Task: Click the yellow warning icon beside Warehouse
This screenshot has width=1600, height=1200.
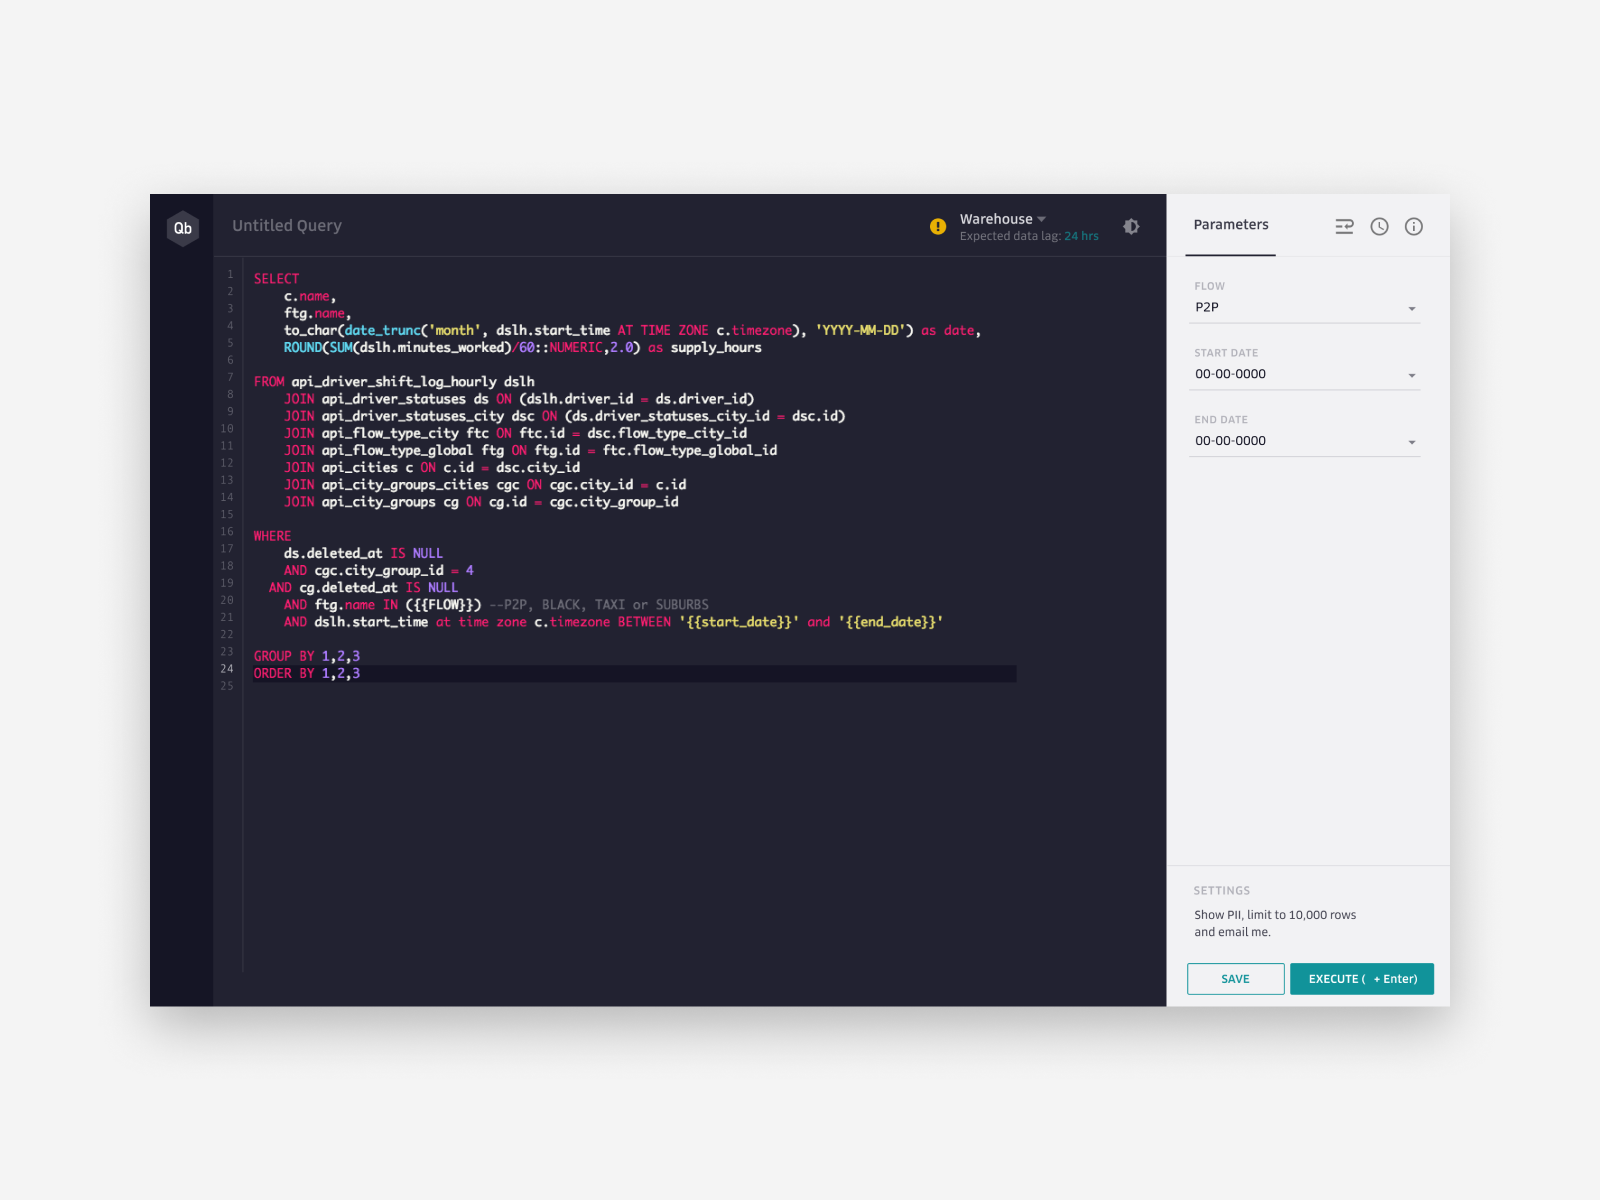Action: [x=938, y=226]
